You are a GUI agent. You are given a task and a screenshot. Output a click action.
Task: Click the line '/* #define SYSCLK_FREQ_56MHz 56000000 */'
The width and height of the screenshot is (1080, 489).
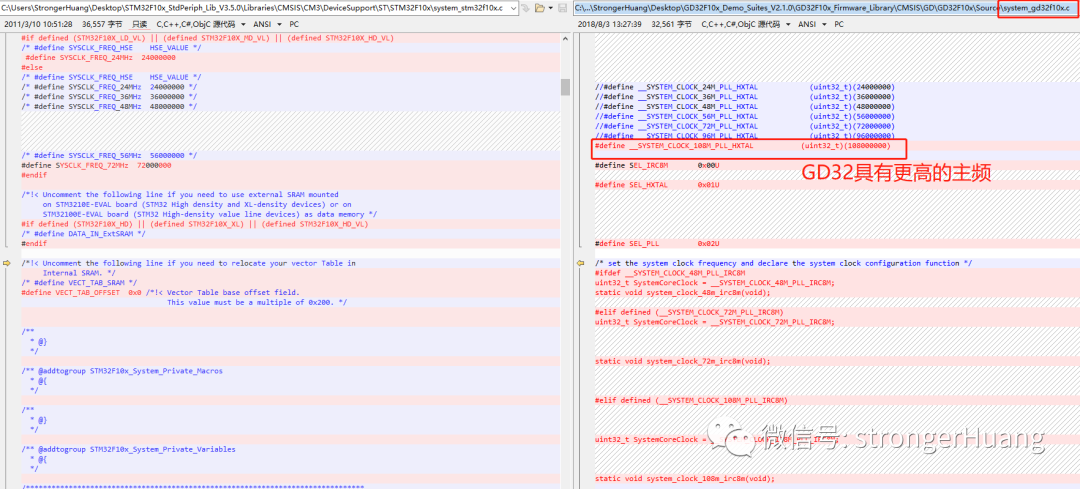tap(109, 156)
